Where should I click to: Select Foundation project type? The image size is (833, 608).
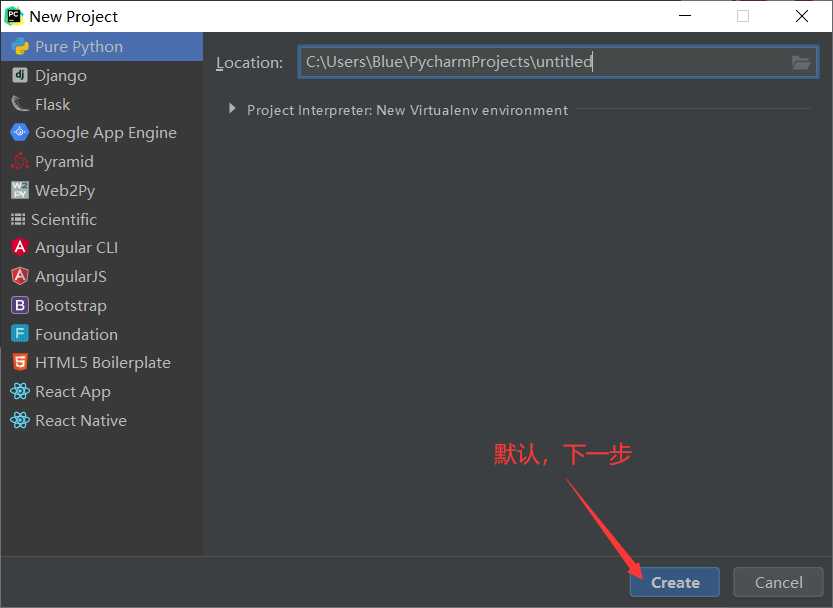point(102,334)
